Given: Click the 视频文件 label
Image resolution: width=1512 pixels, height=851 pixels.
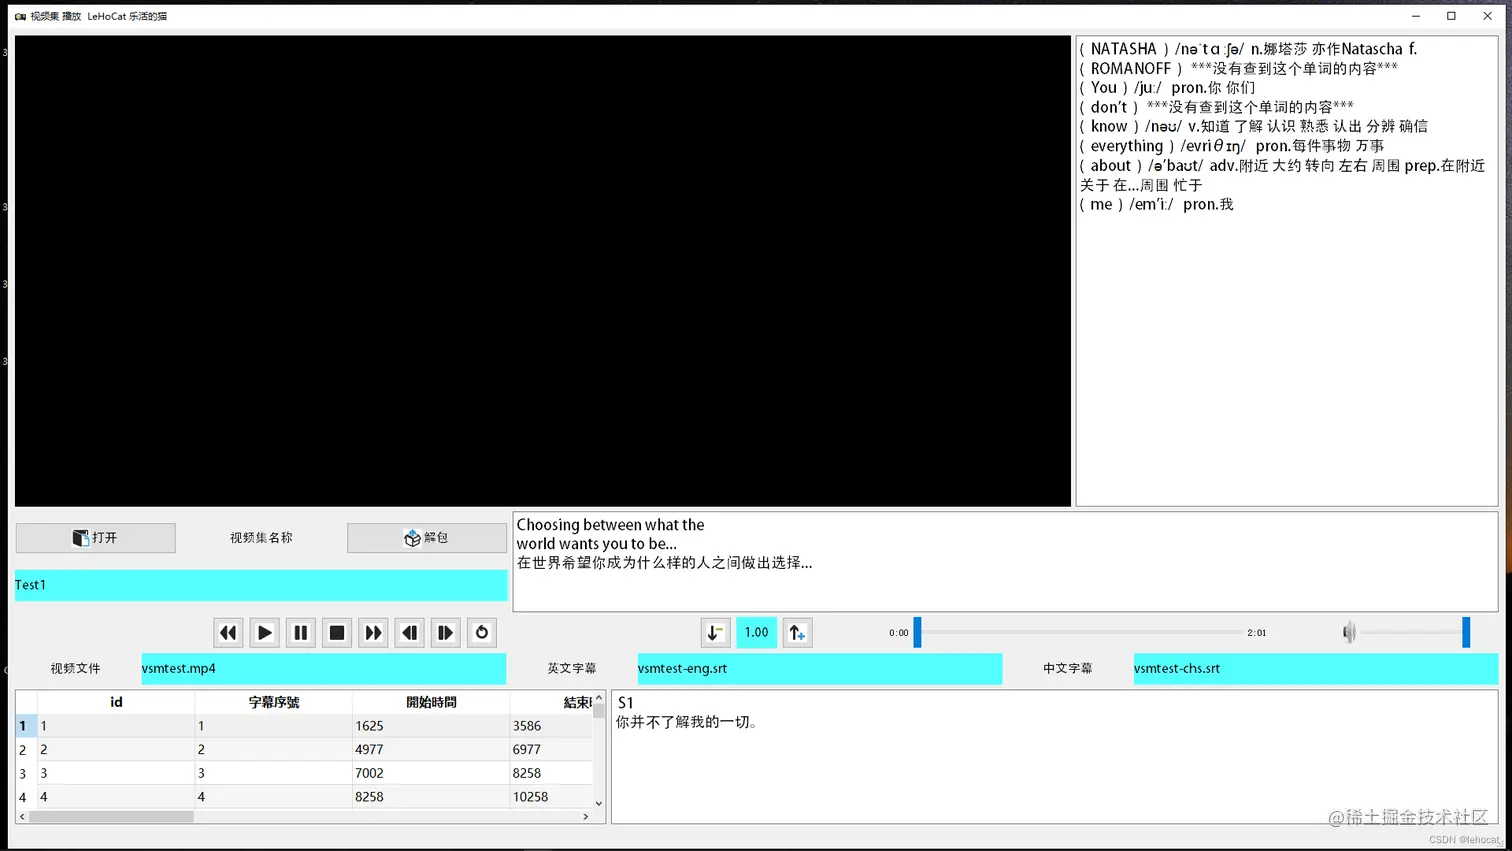Looking at the screenshot, I should 75,668.
